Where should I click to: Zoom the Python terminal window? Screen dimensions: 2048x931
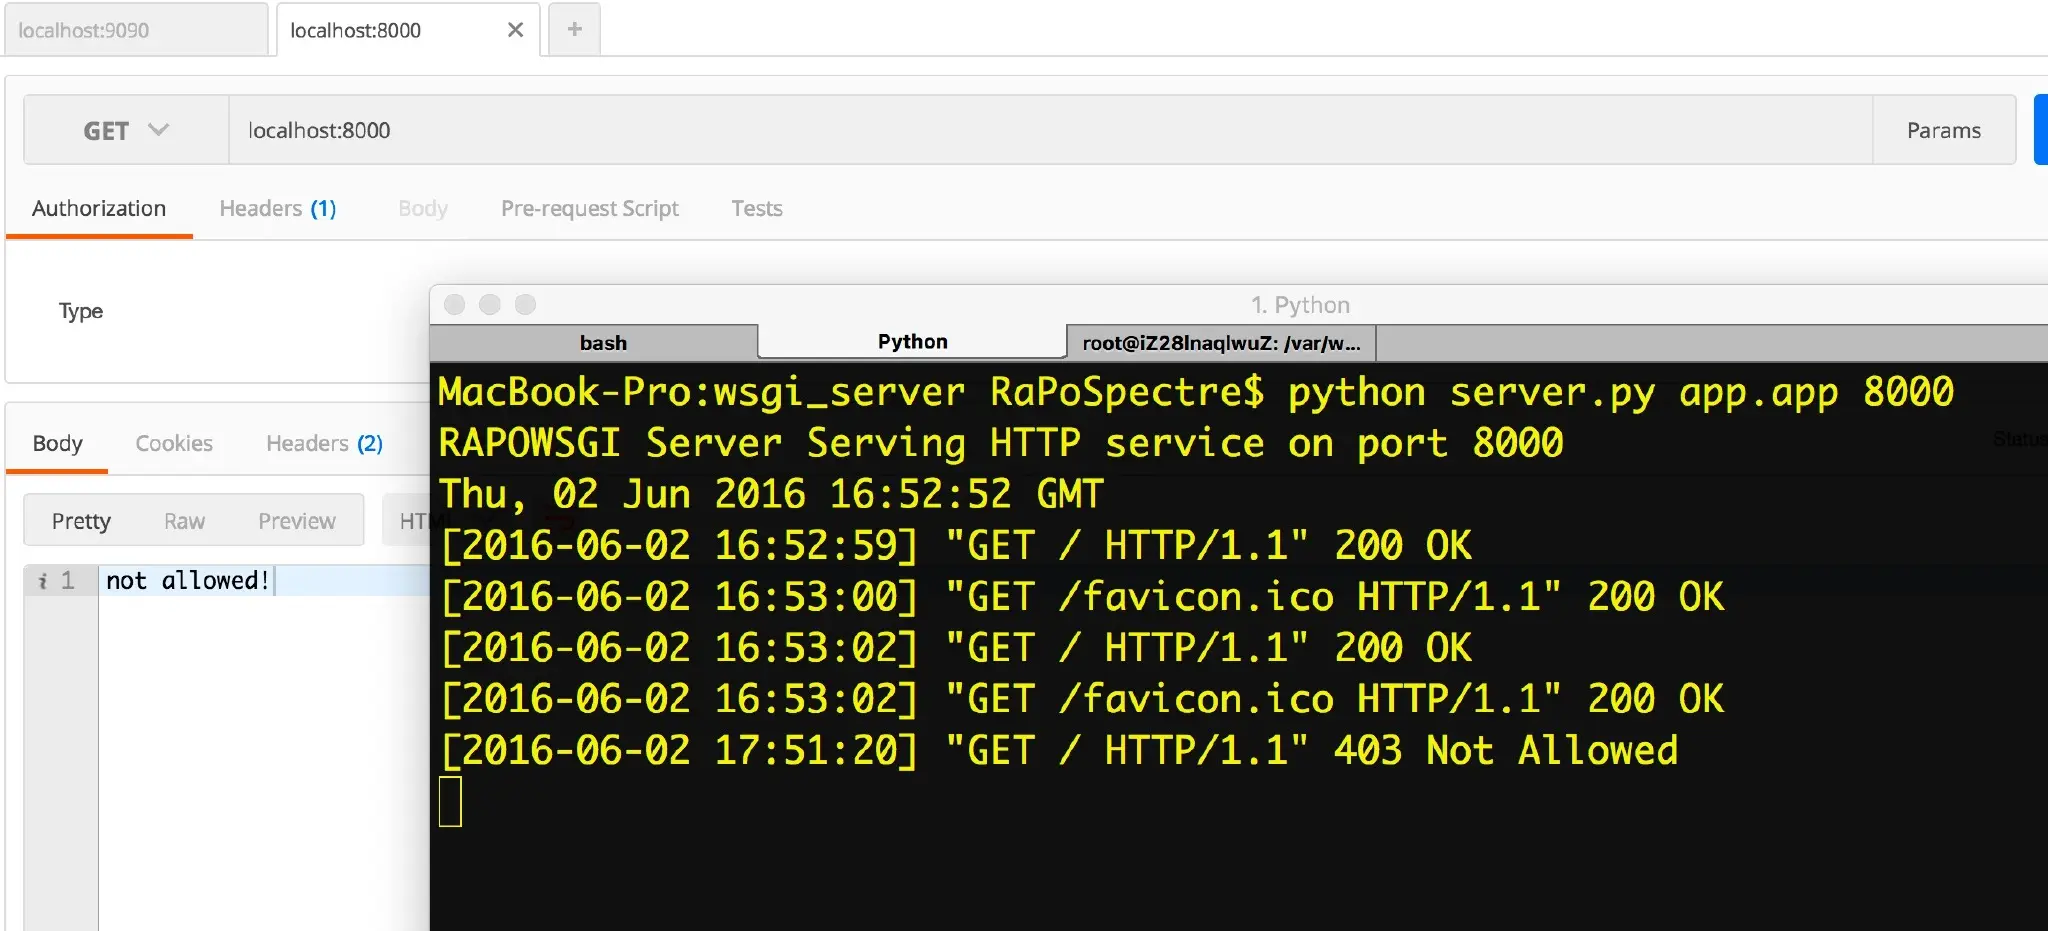525,304
